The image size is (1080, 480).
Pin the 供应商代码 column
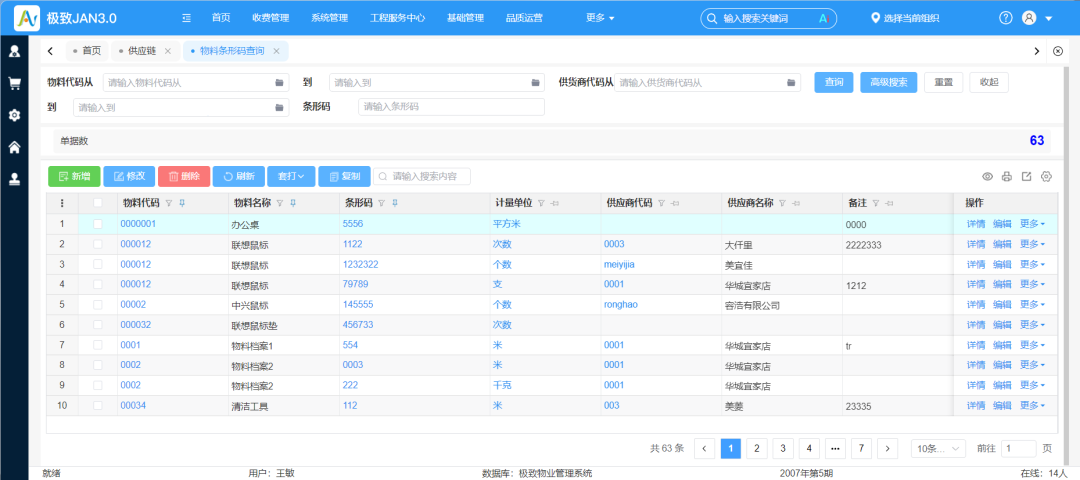tap(674, 203)
